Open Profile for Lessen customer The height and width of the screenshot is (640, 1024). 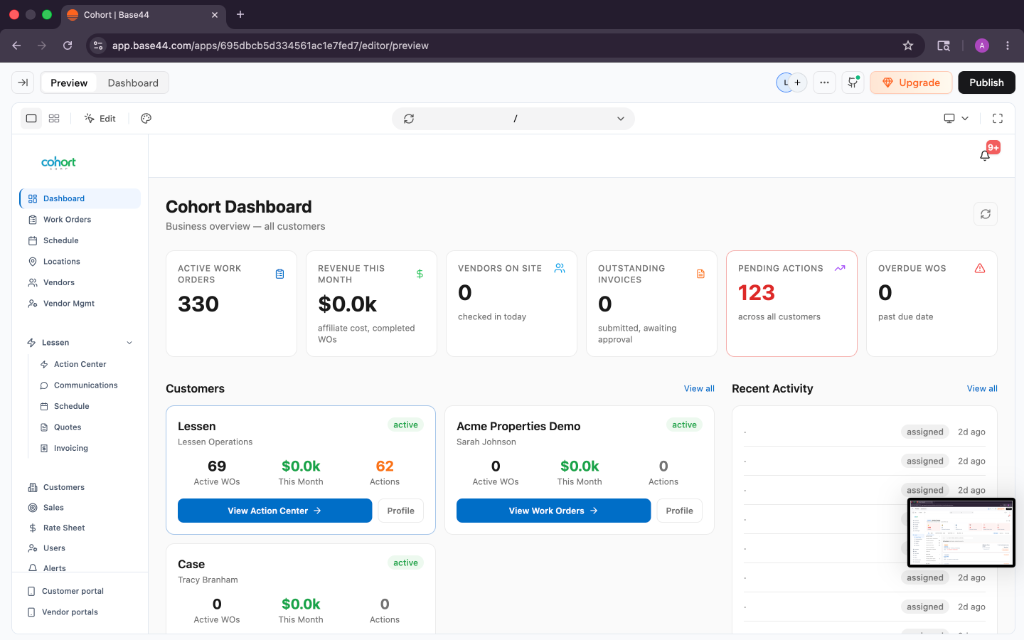[400, 511]
